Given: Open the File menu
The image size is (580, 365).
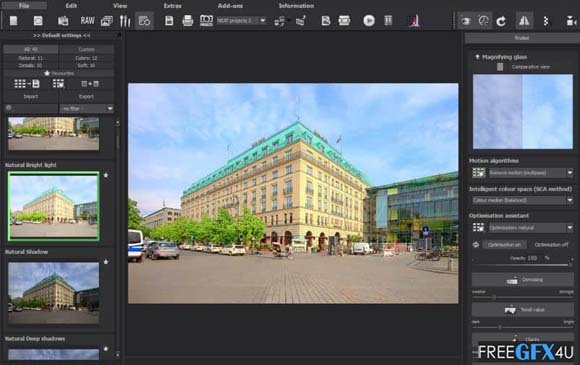Looking at the screenshot, I should click(24, 6).
